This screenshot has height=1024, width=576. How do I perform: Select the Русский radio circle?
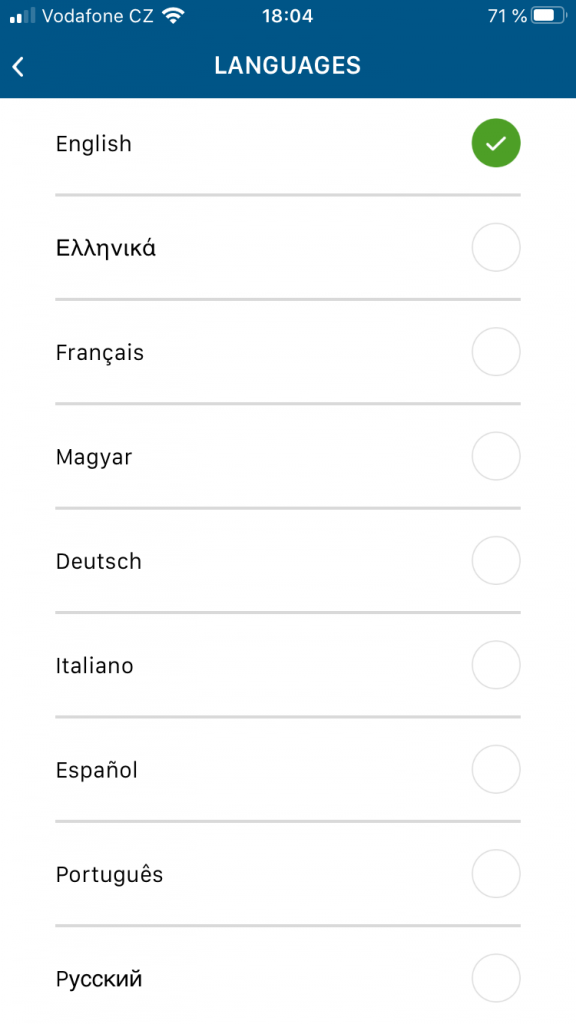click(x=496, y=979)
